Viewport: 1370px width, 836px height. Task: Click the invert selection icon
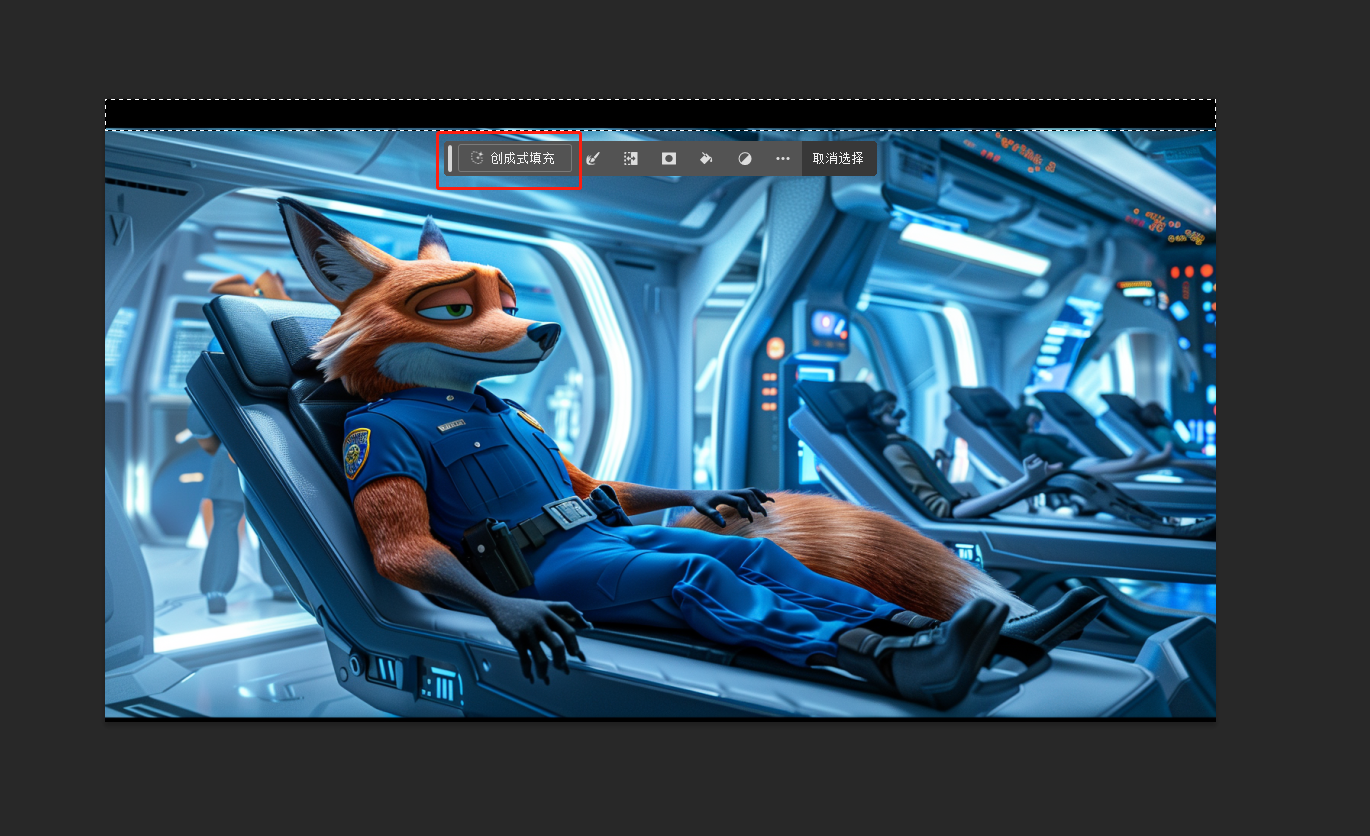[631, 158]
